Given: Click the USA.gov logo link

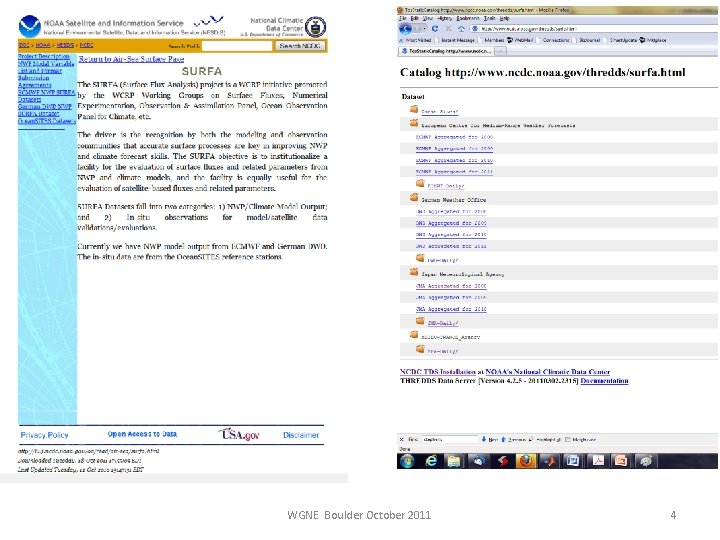Looking at the screenshot, I should point(239,433).
